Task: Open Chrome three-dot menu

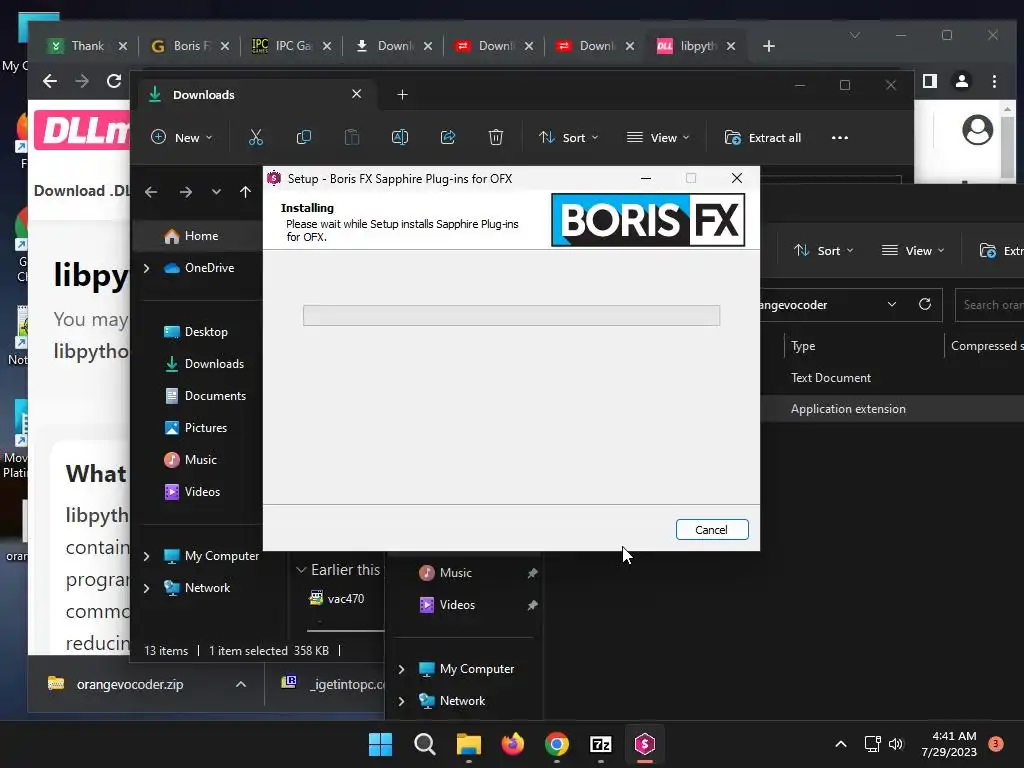Action: click(x=994, y=81)
